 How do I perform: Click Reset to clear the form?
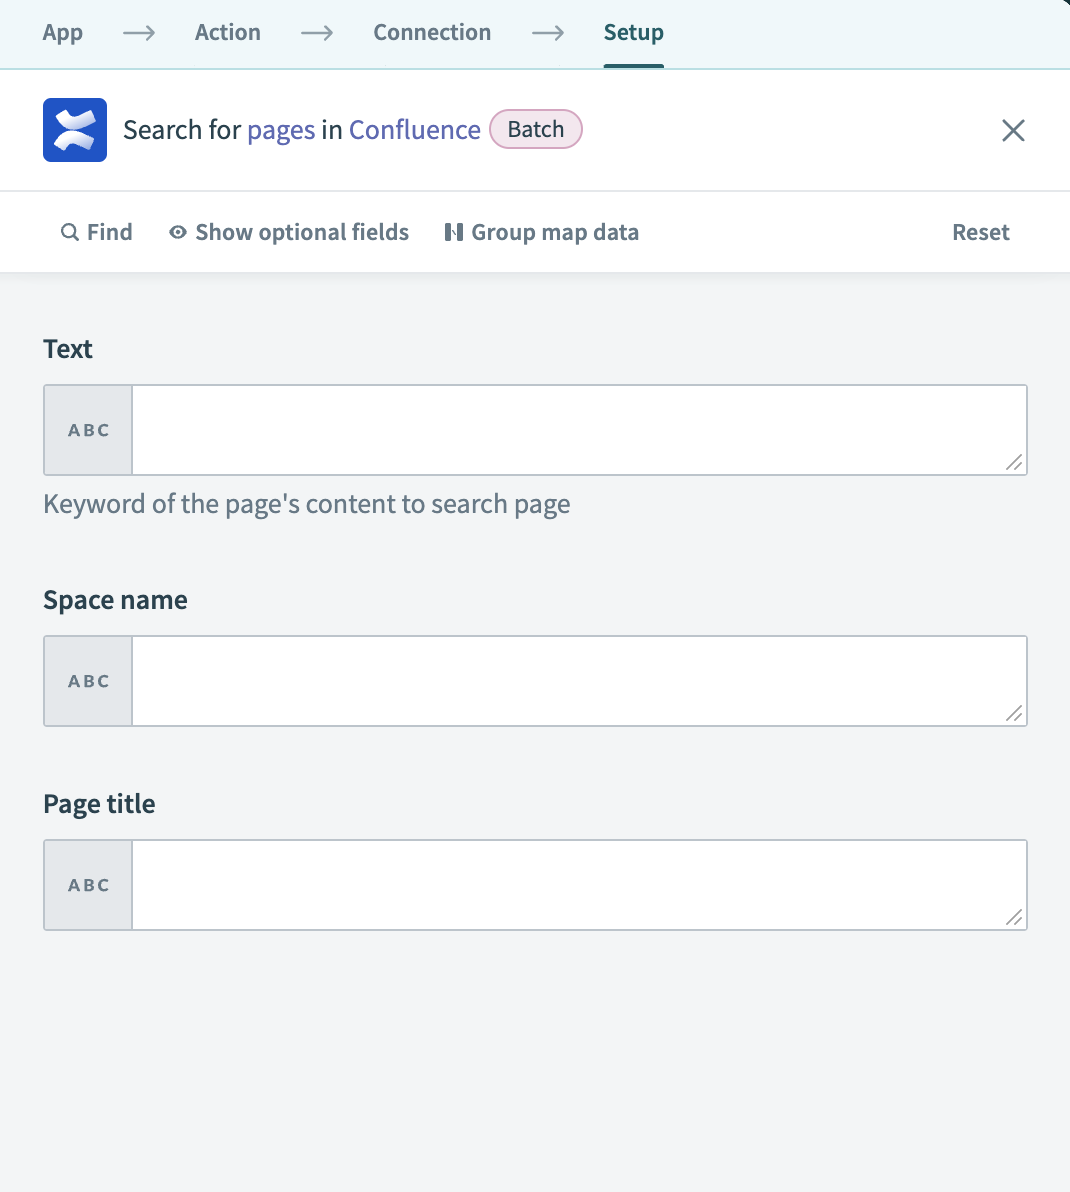pos(980,231)
